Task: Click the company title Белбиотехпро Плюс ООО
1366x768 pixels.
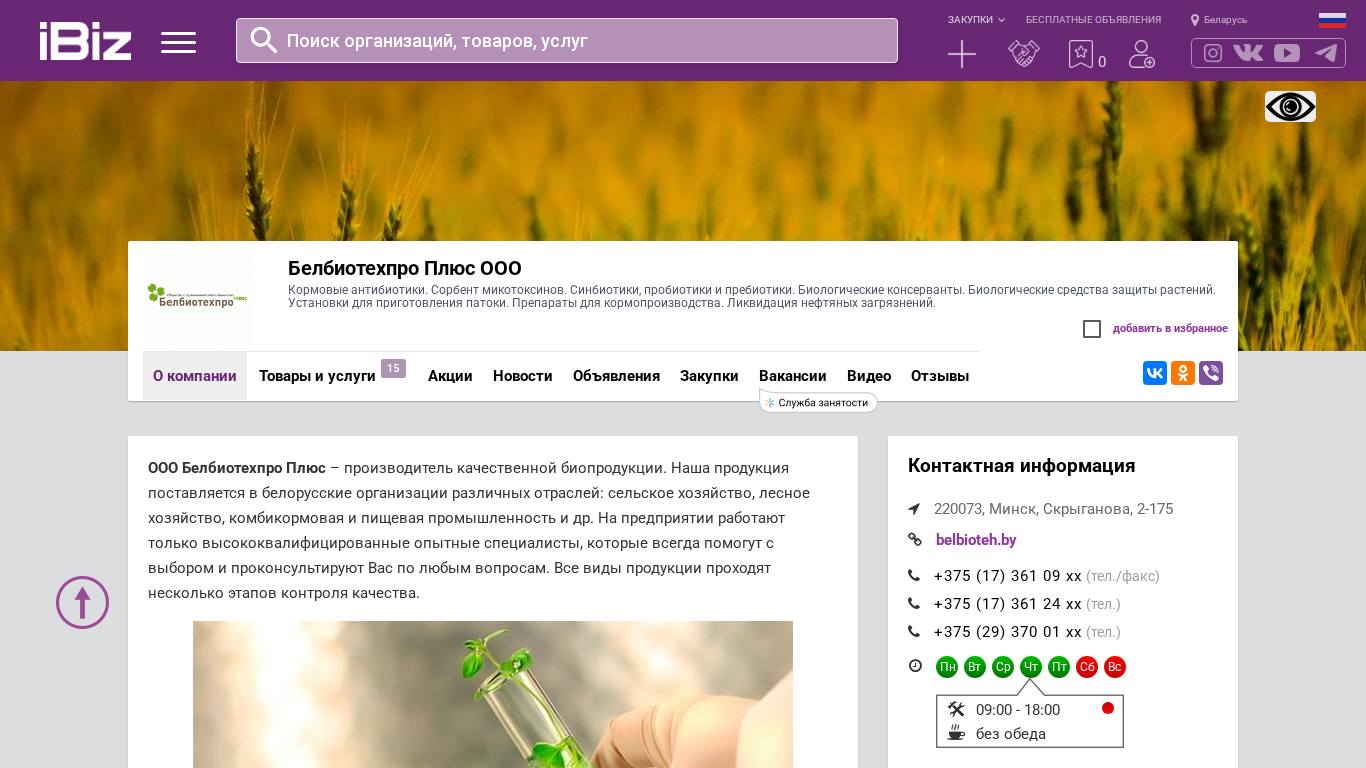Action: pos(405,268)
